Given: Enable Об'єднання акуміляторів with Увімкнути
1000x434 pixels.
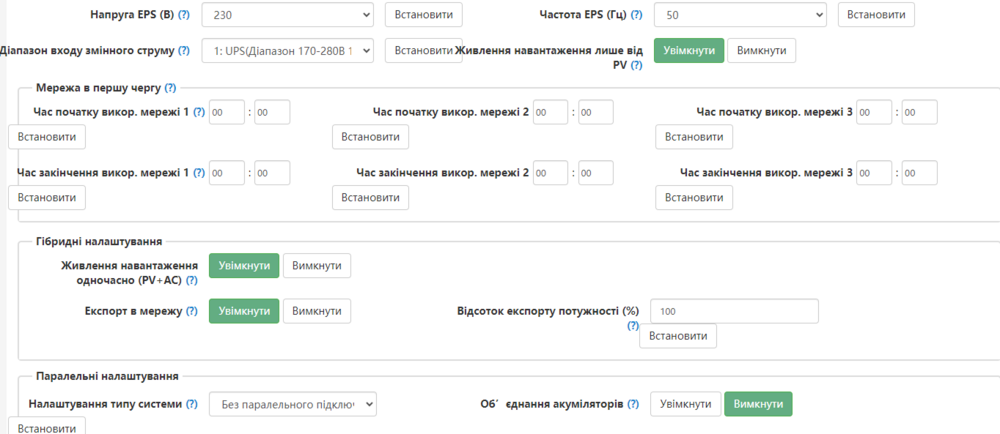Looking at the screenshot, I should (684, 404).
